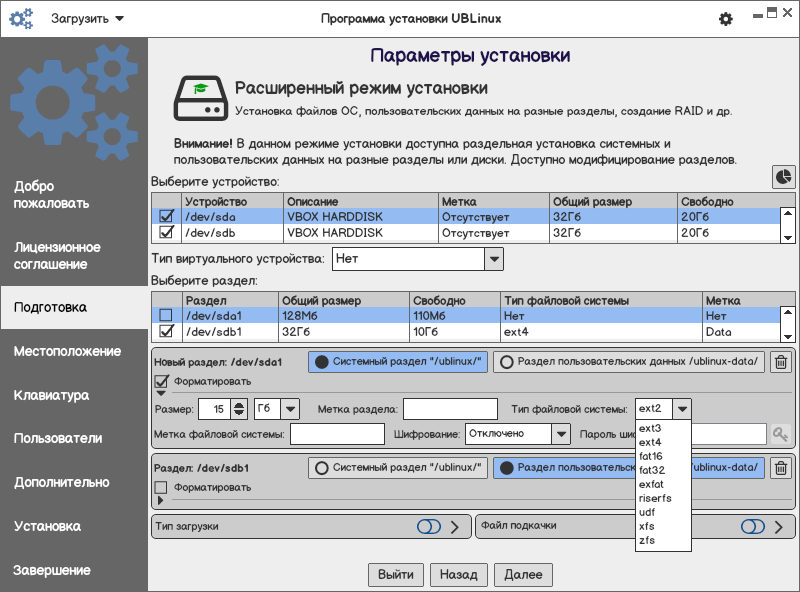The image size is (800, 592).
Task: Uncheck the /dev/sda device checkbox
Action: pos(167,216)
